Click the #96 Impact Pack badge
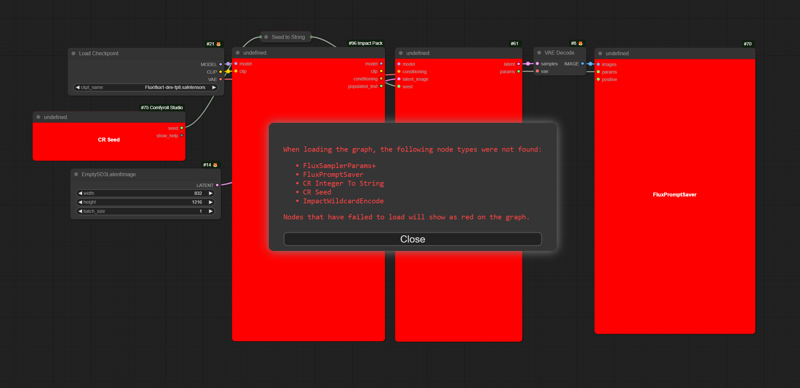Image resolution: width=800 pixels, height=388 pixels. (x=365, y=43)
